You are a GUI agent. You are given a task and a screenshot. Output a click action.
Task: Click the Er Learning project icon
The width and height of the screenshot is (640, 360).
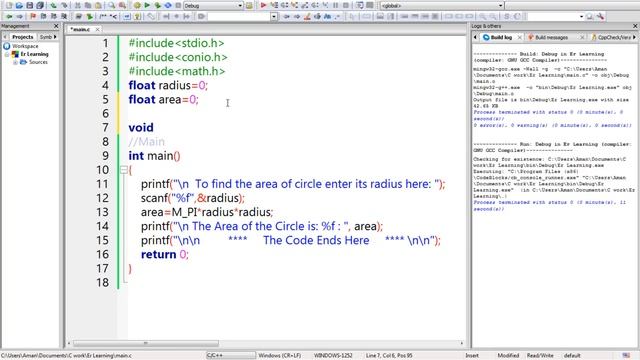(x=16, y=54)
